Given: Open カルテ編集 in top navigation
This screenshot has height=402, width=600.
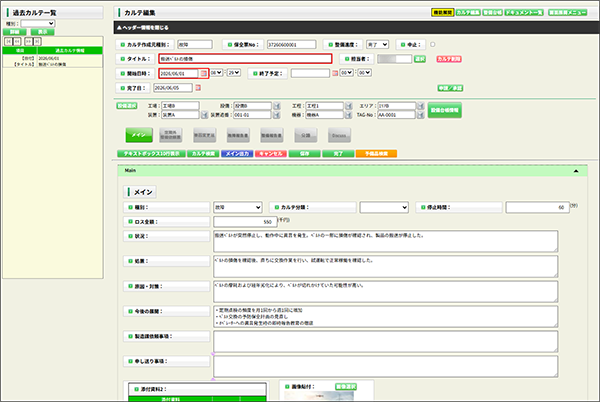Looking at the screenshot, I should pos(468,13).
